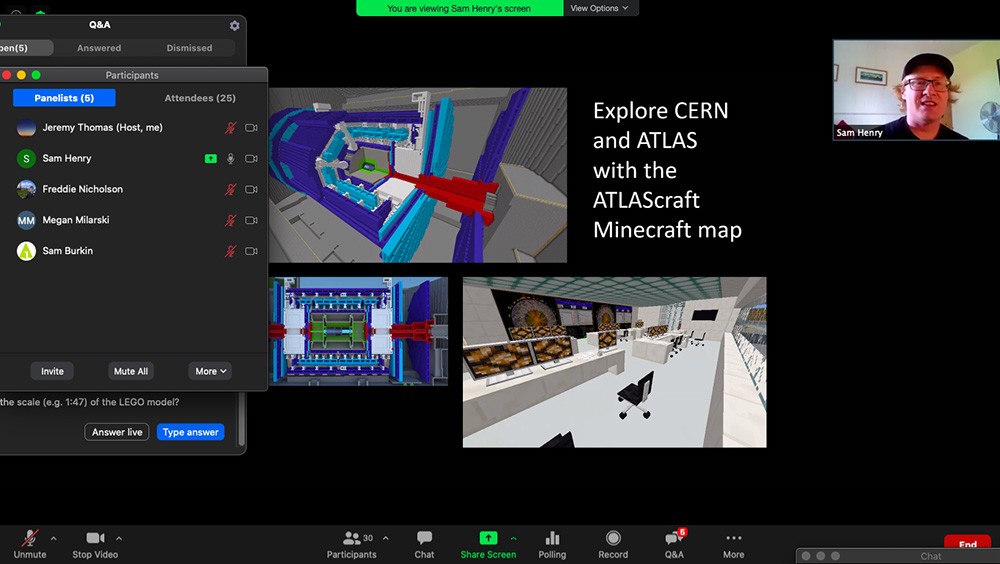
Task: Click Sam Burkin video camera icon
Action: pyautogui.click(x=251, y=251)
